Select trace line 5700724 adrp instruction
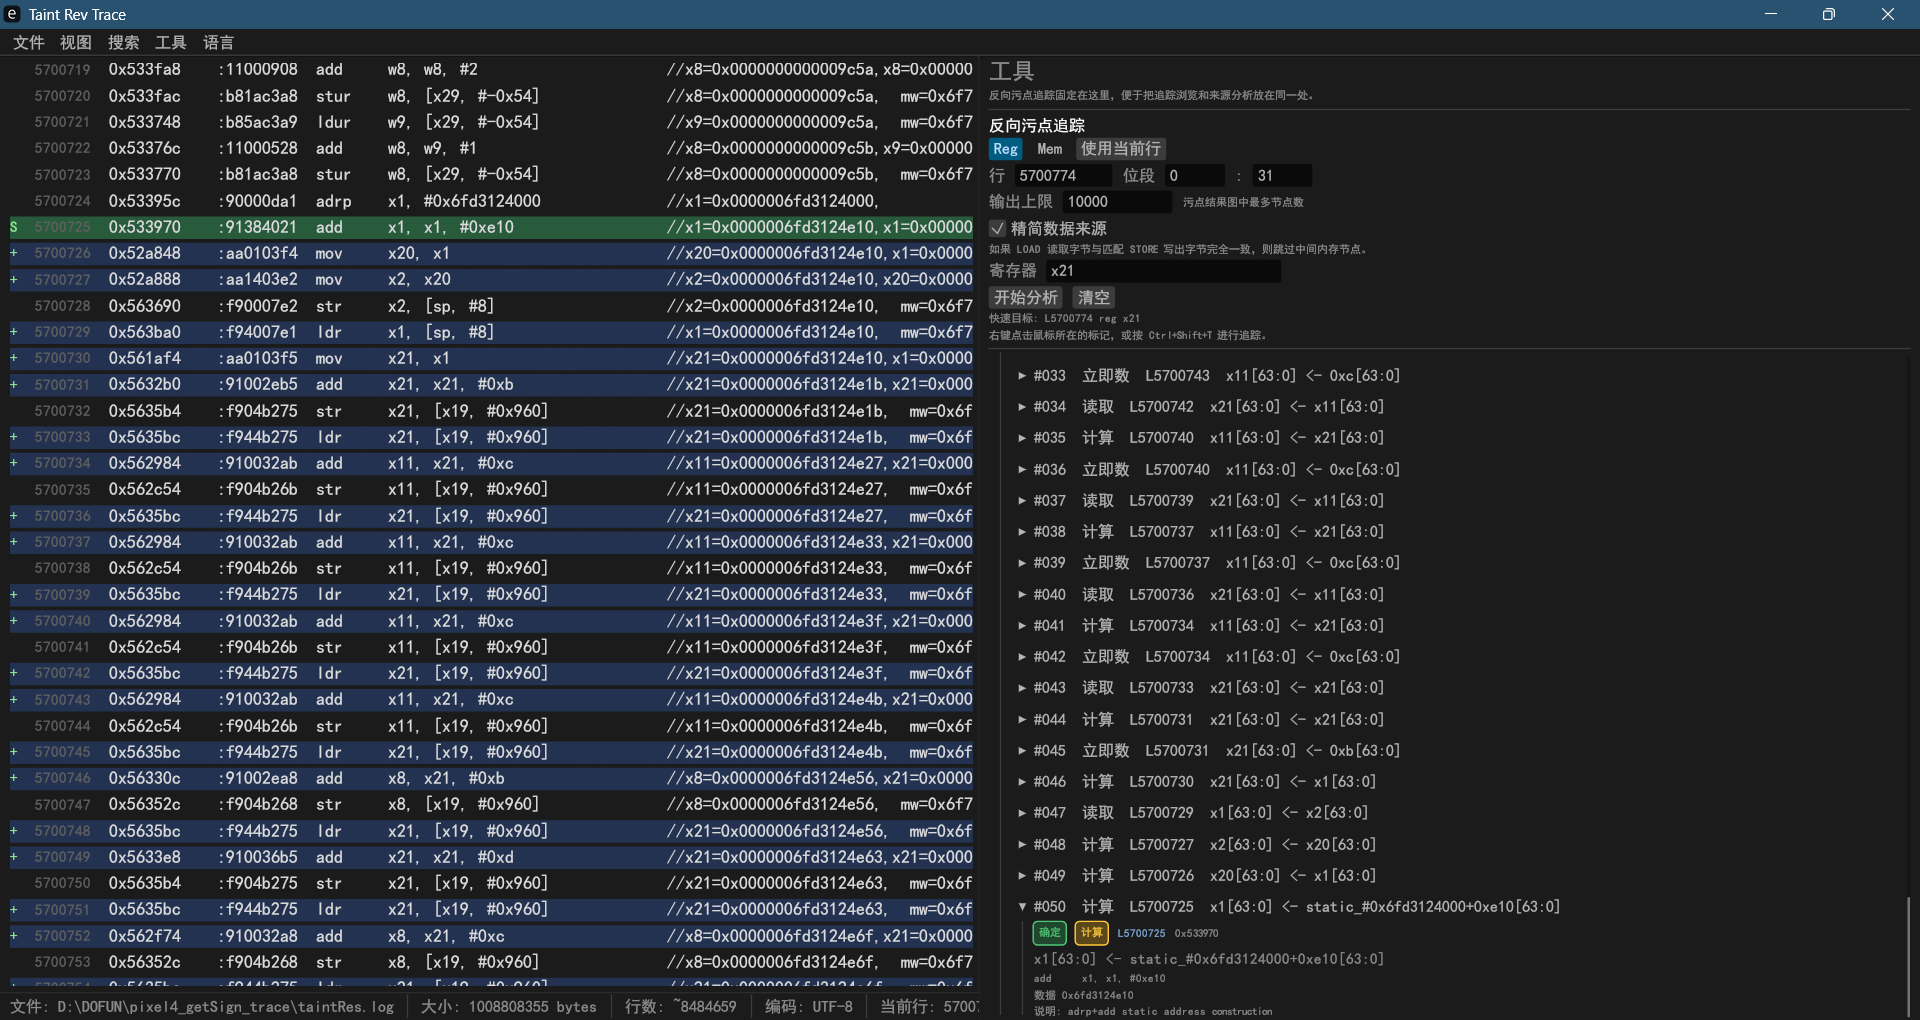Image resolution: width=1920 pixels, height=1020 pixels. 491,201
